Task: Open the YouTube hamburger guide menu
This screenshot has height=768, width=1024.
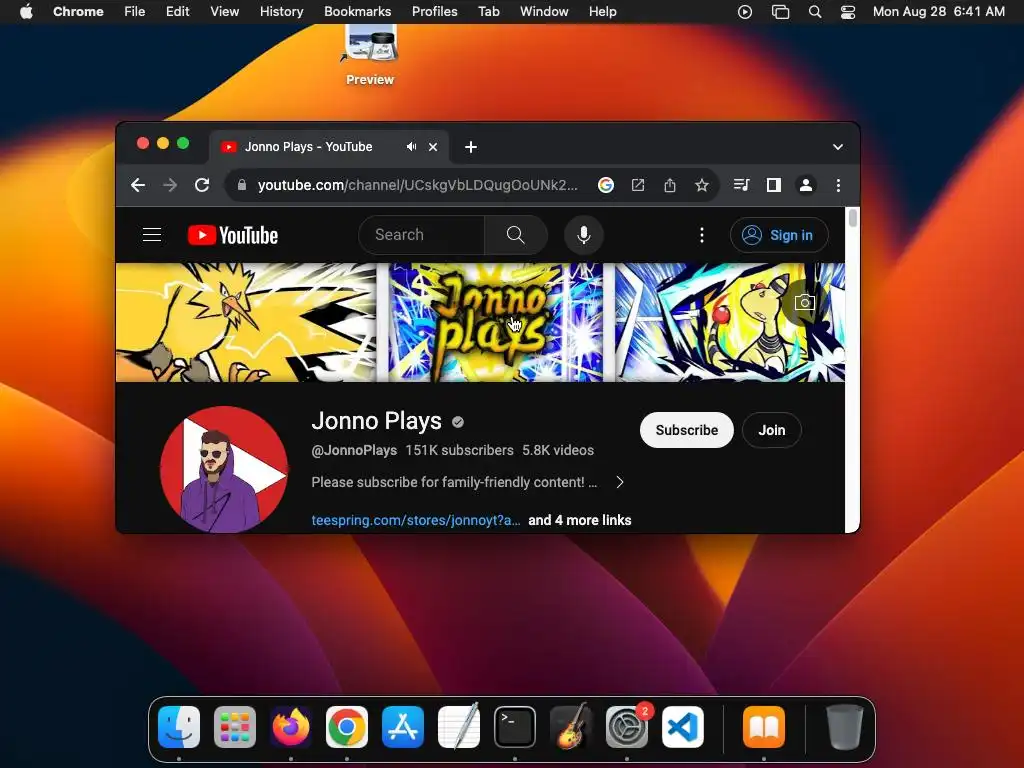Action: pos(152,235)
